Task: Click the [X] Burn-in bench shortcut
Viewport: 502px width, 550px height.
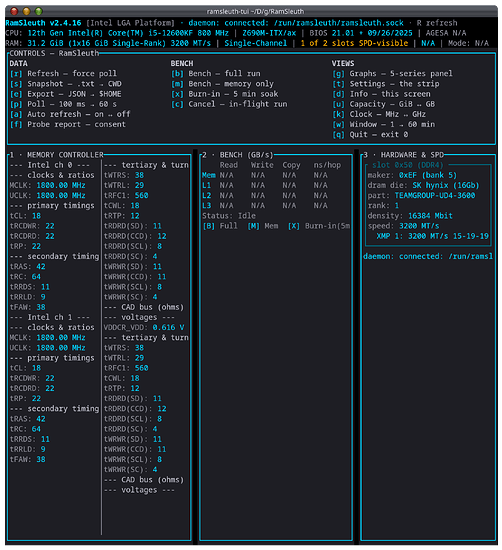Action: [x=319, y=226]
